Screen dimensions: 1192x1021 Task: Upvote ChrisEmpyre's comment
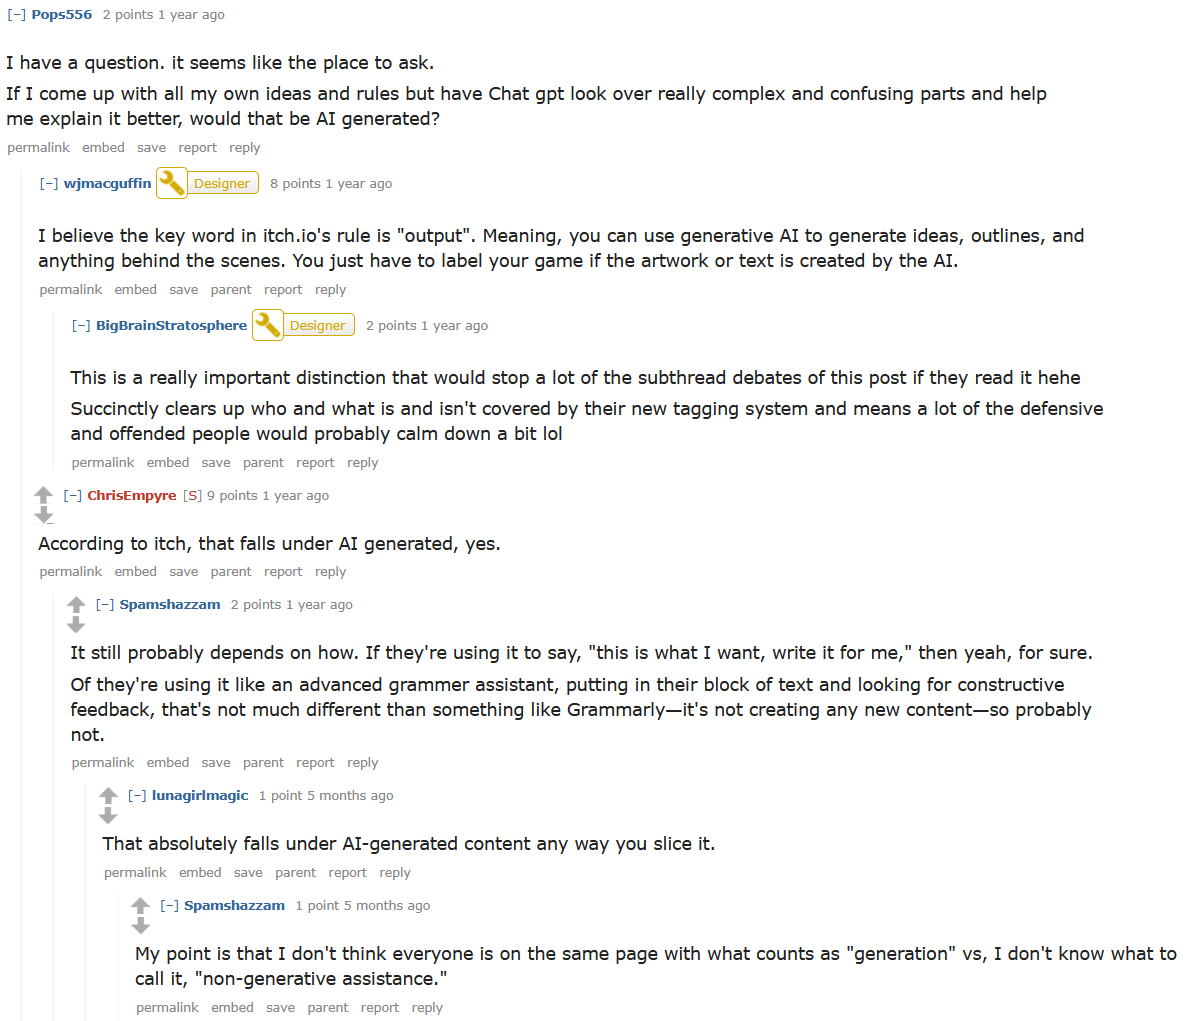43,495
